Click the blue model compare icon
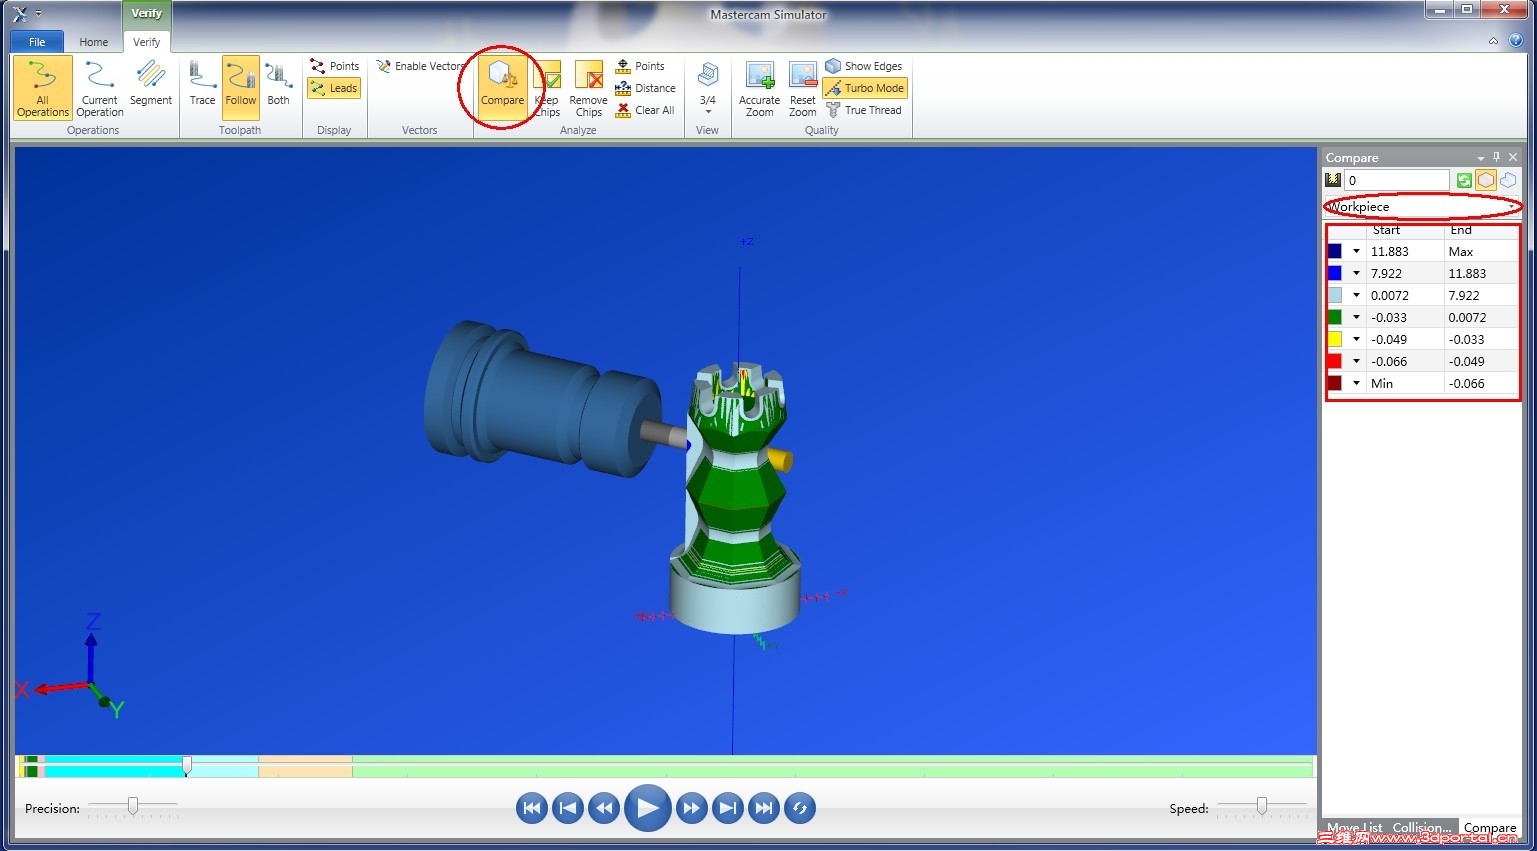Viewport: 1537px width, 851px height. click(1508, 180)
